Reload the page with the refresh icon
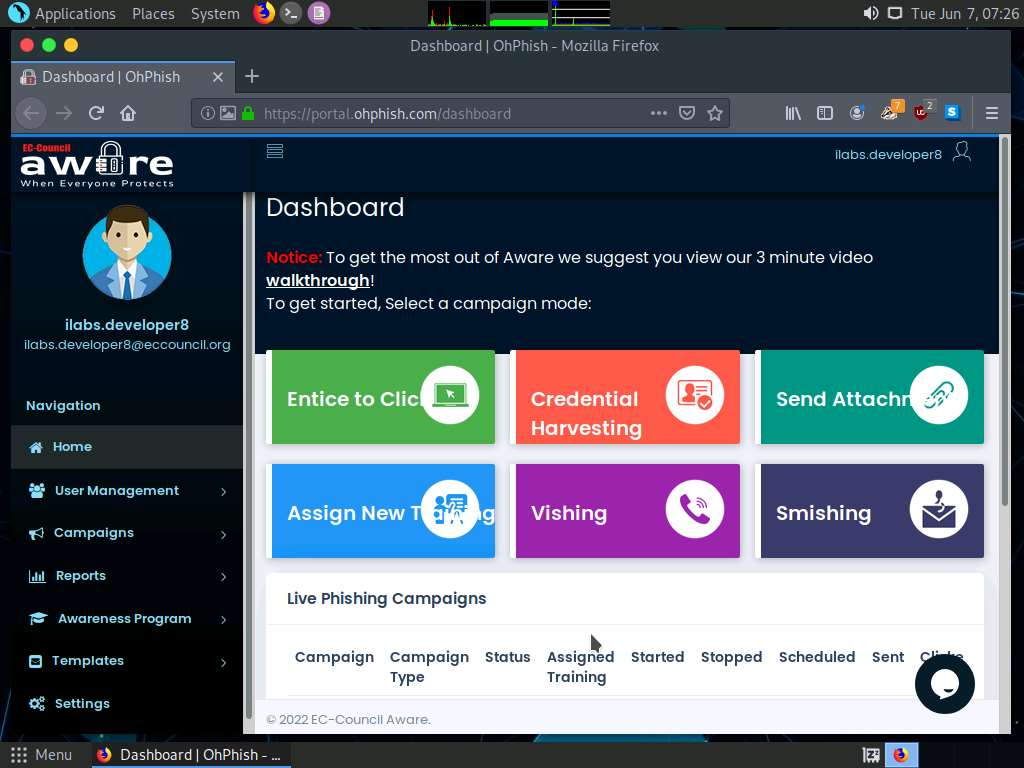Viewport: 1024px width, 768px height. (96, 113)
